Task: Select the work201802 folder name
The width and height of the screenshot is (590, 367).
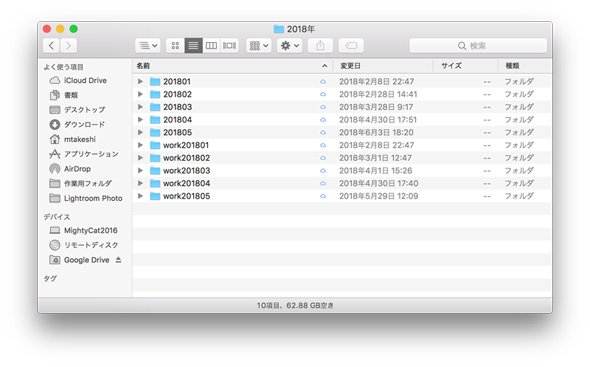Action: pyautogui.click(x=186, y=158)
